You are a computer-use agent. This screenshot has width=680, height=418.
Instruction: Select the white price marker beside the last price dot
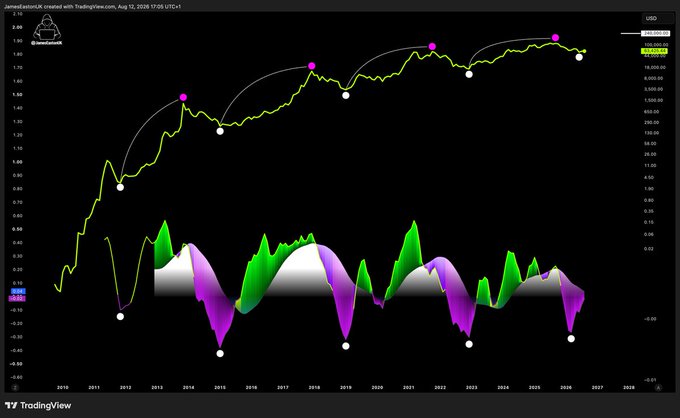pyautogui.click(x=579, y=57)
